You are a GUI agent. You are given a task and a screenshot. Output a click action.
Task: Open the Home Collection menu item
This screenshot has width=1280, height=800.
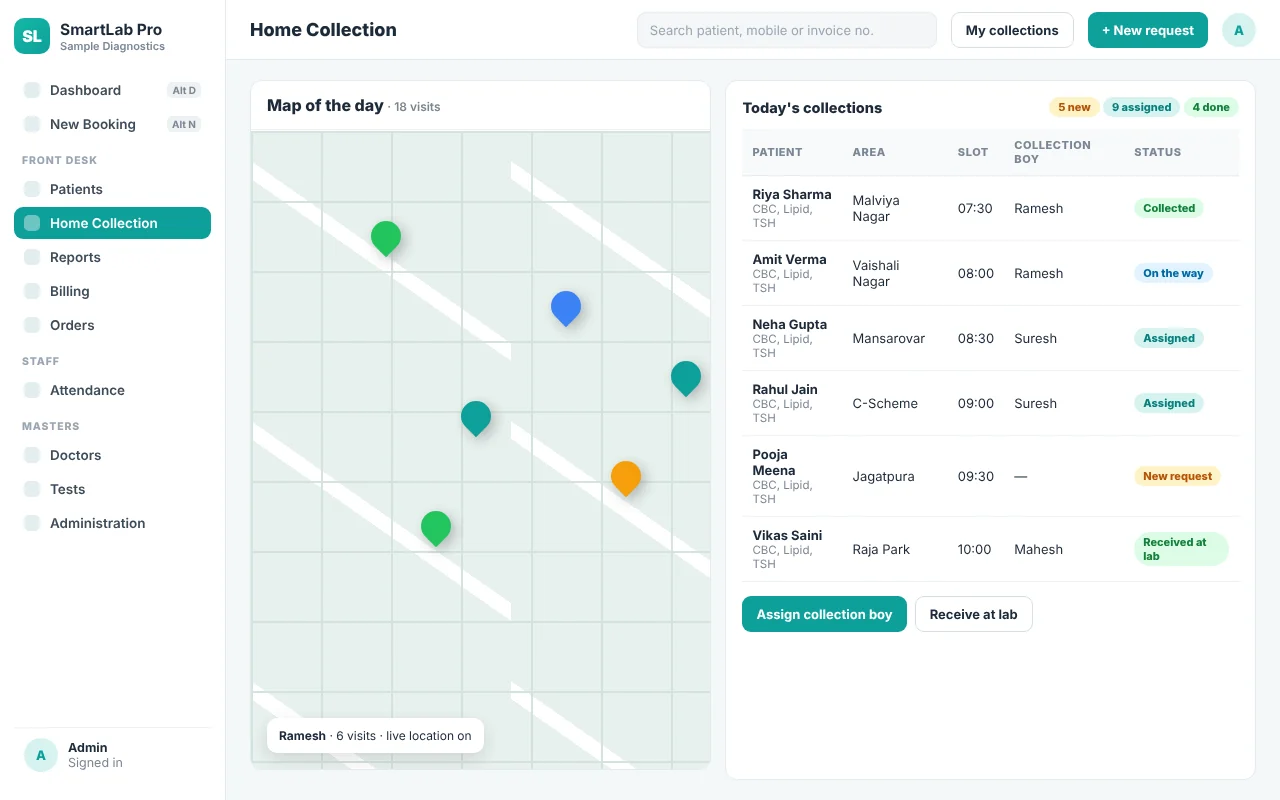[x=112, y=223]
